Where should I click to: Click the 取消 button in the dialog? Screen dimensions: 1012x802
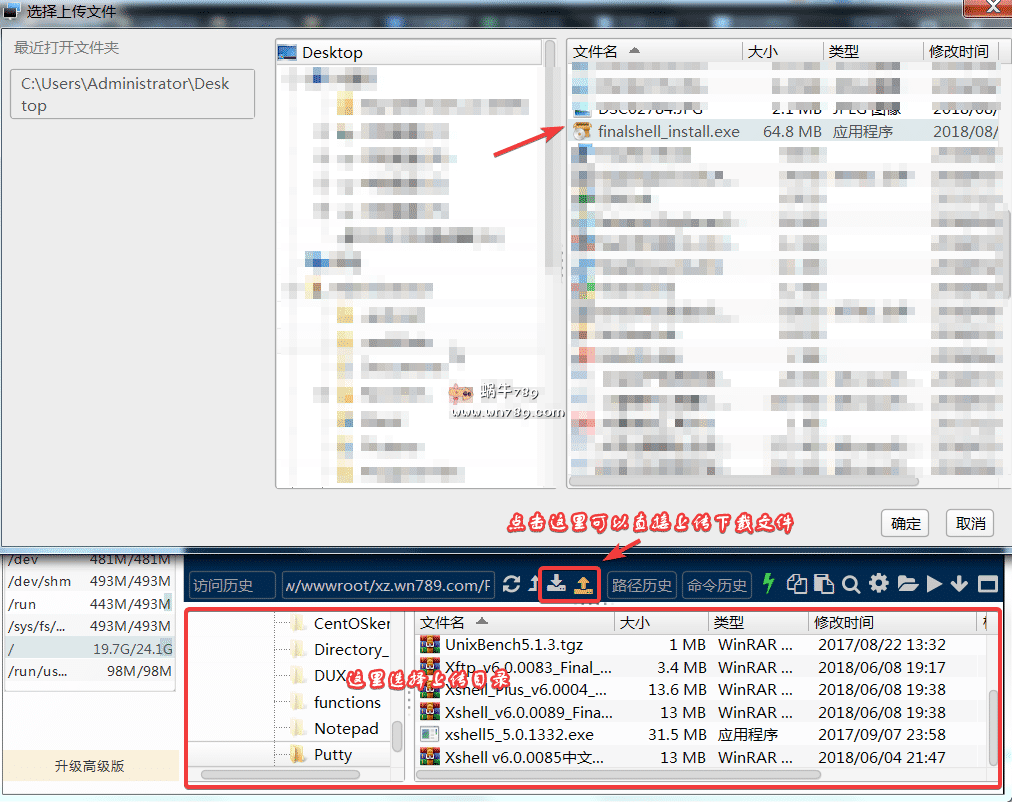tap(971, 523)
